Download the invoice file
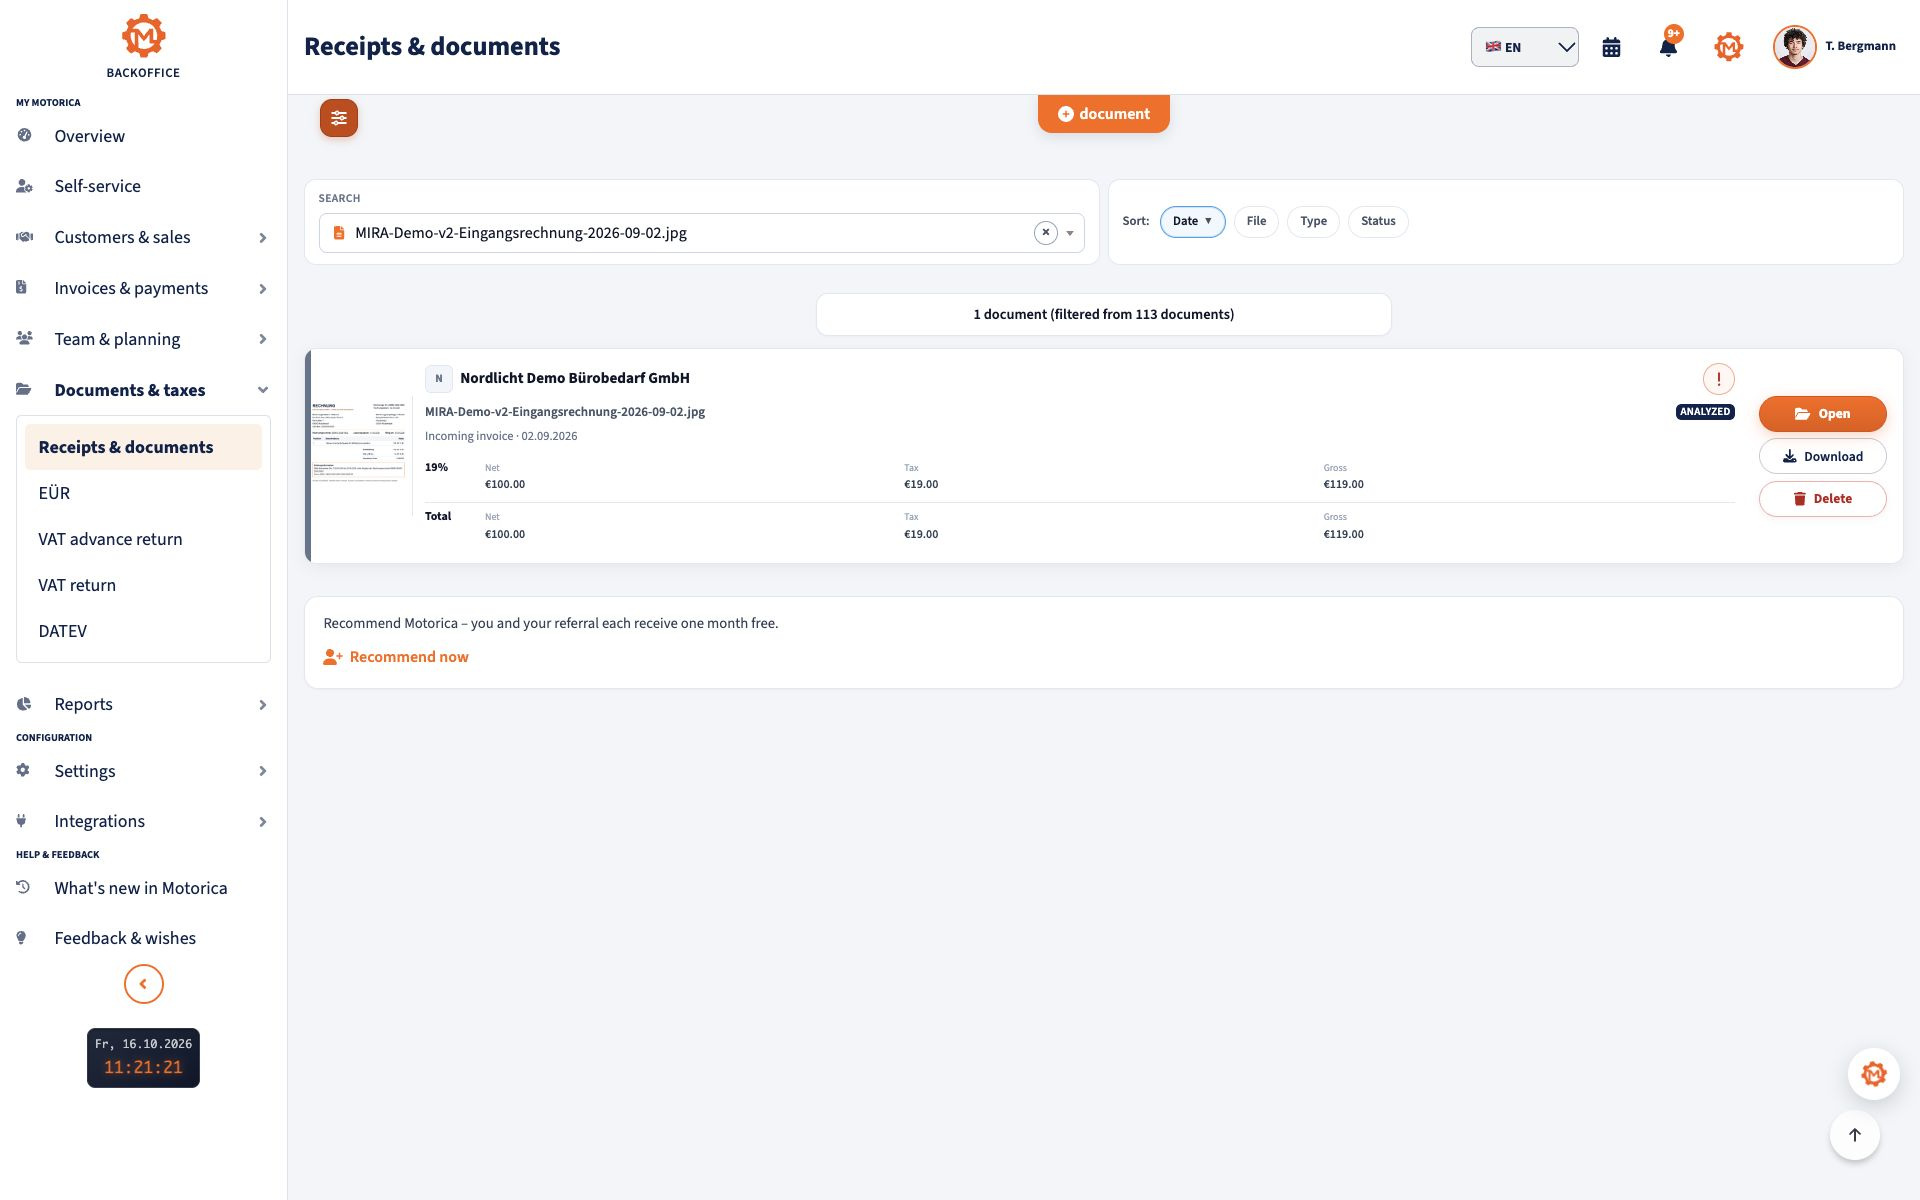This screenshot has height=1200, width=1920. [x=1822, y=456]
